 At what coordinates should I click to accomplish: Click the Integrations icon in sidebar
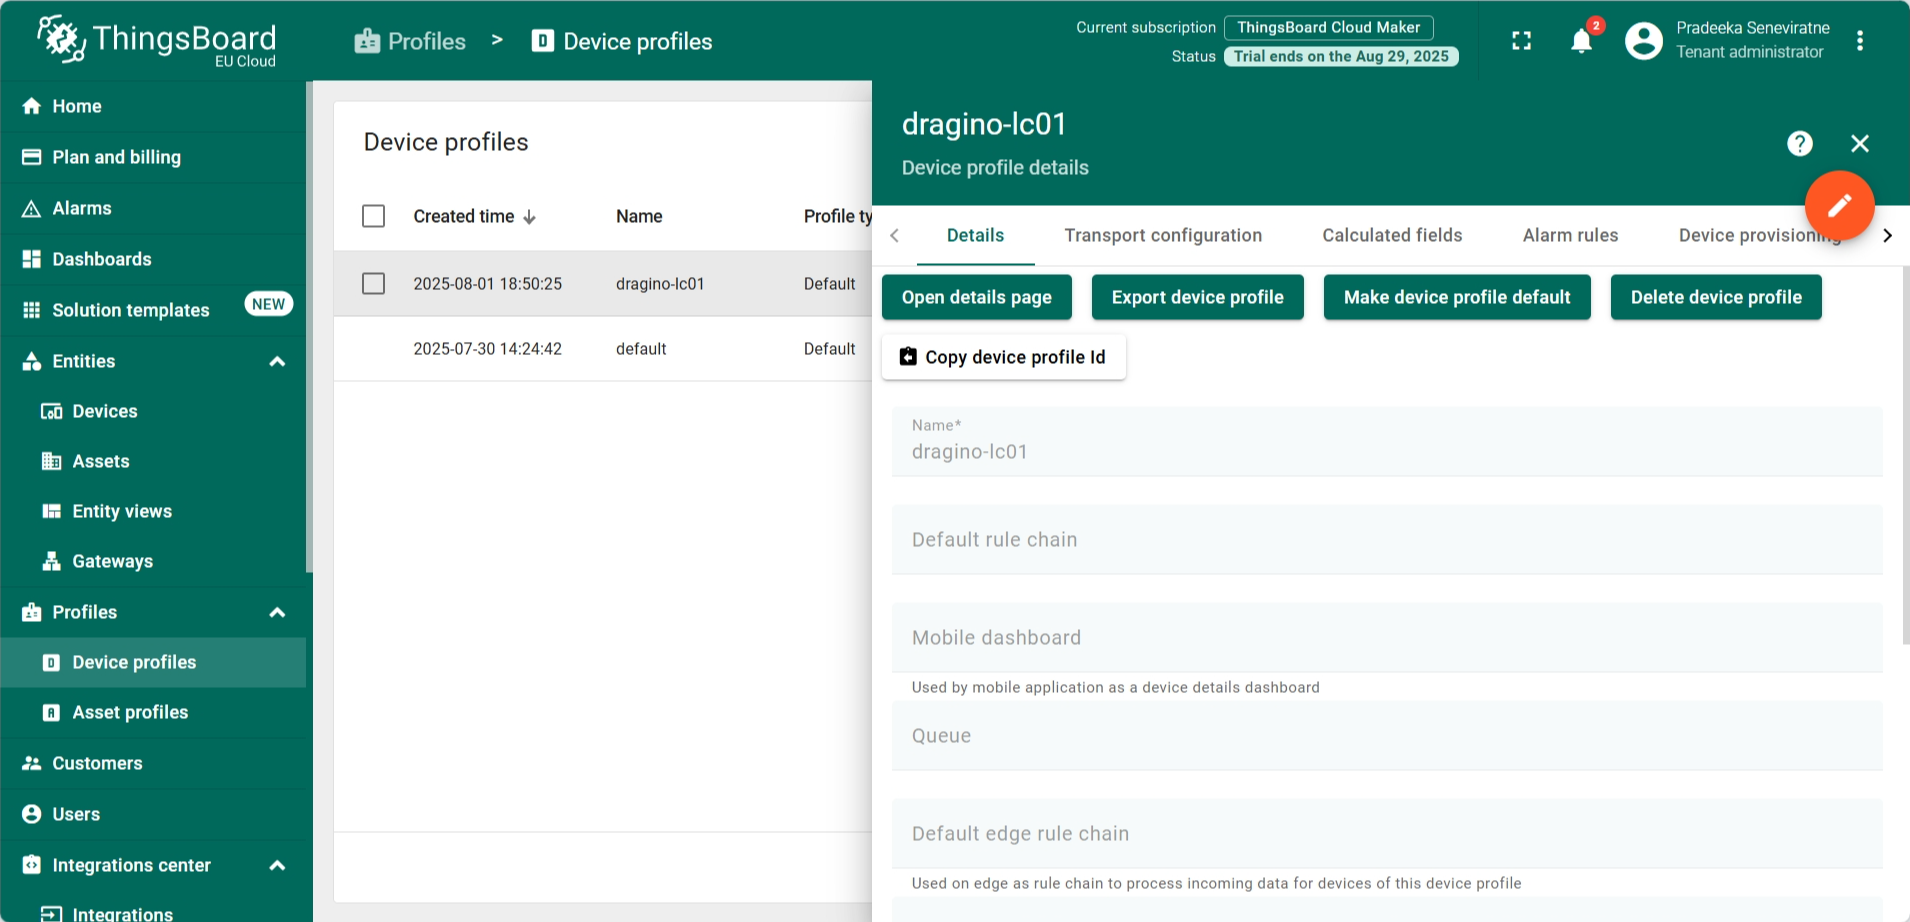coord(52,914)
